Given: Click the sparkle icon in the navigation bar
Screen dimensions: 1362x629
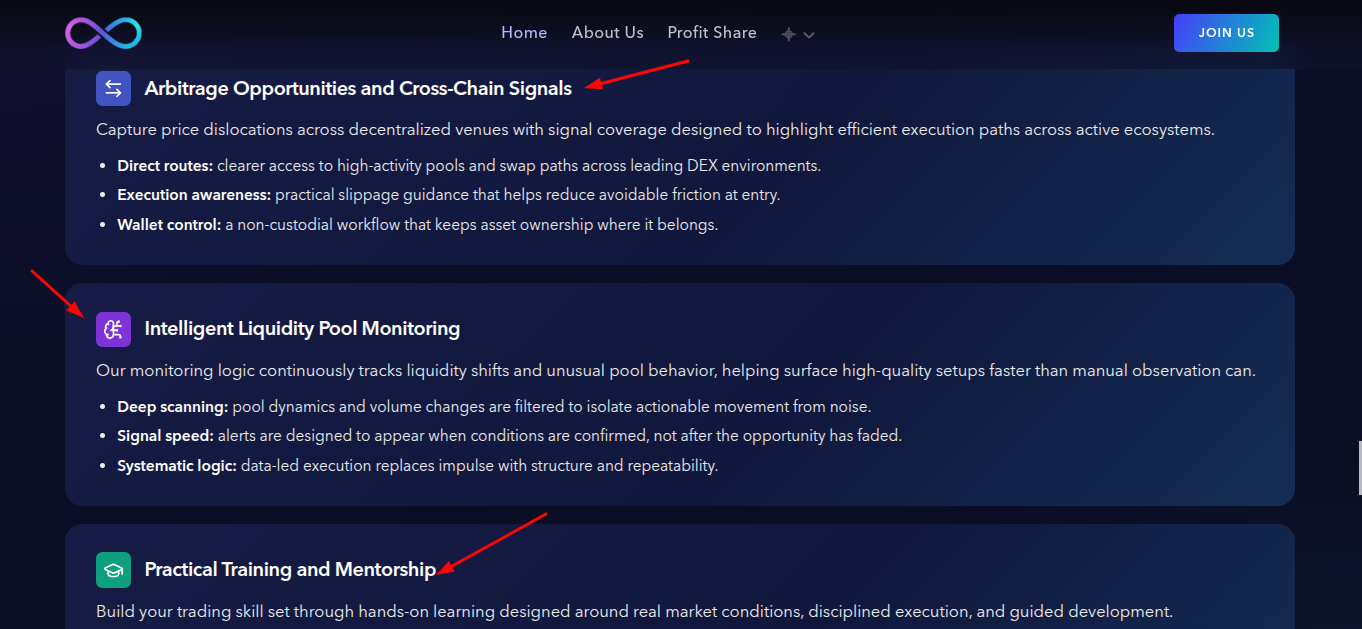Looking at the screenshot, I should 788,34.
